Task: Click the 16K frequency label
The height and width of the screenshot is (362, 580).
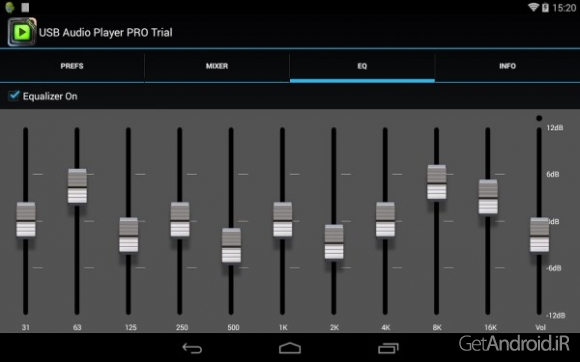Action: pos(490,327)
